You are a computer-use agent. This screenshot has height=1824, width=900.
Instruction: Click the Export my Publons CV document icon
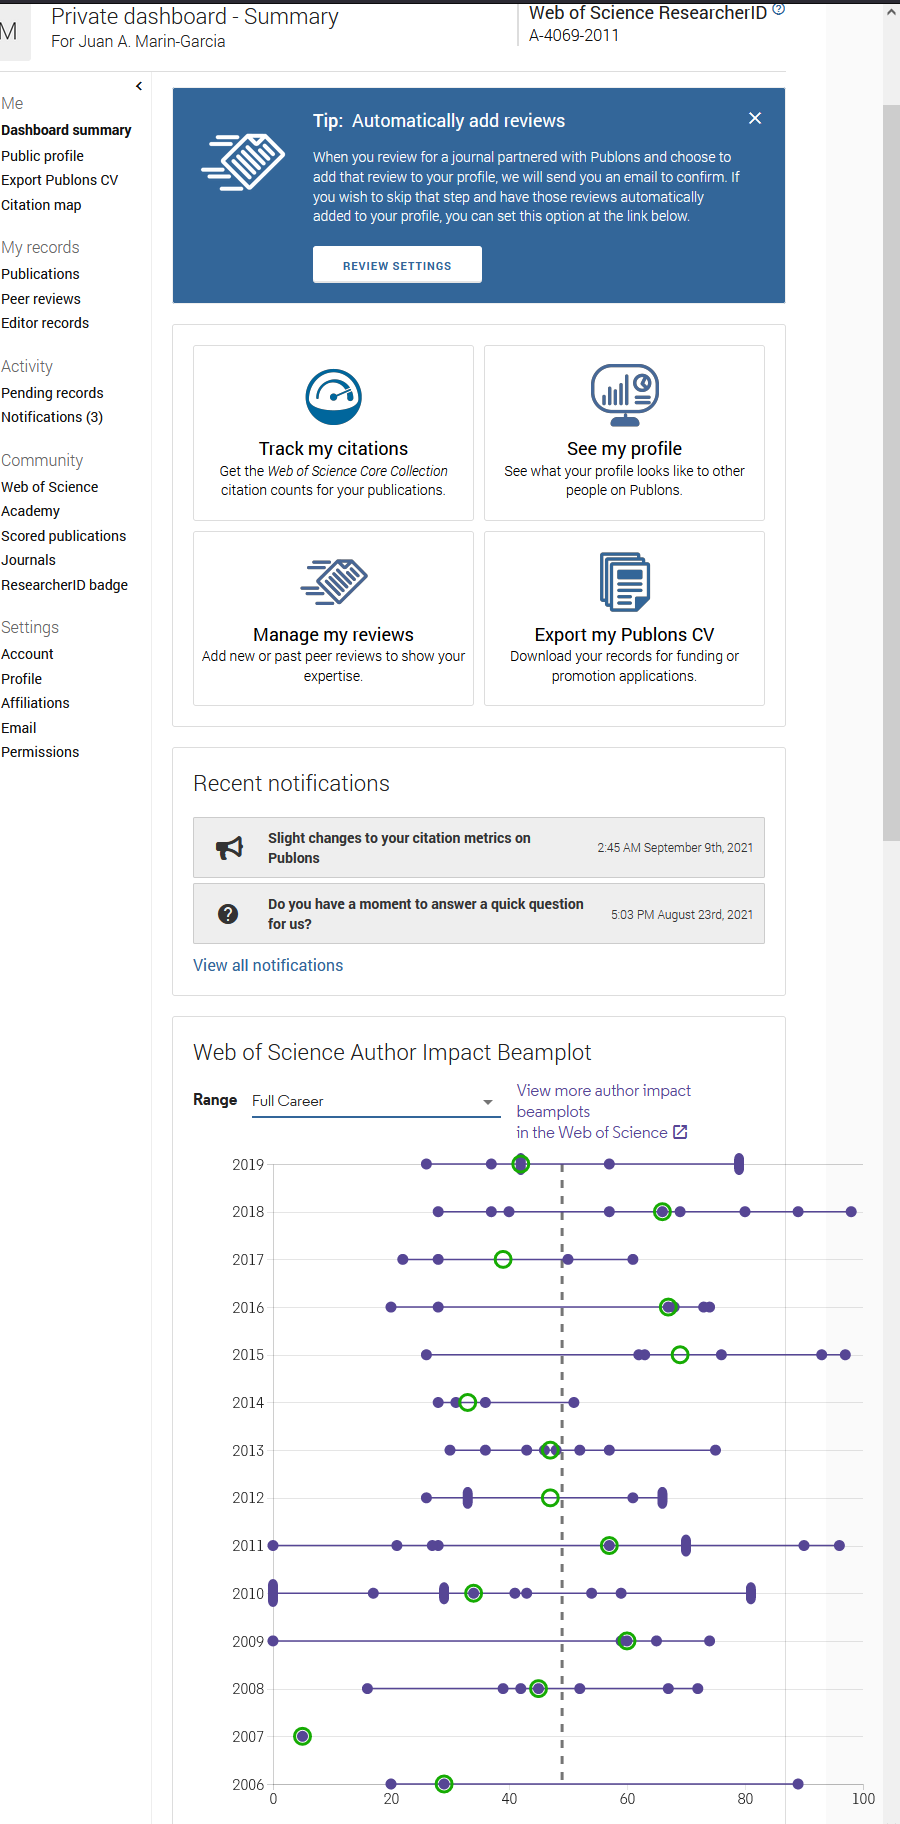[x=624, y=581]
